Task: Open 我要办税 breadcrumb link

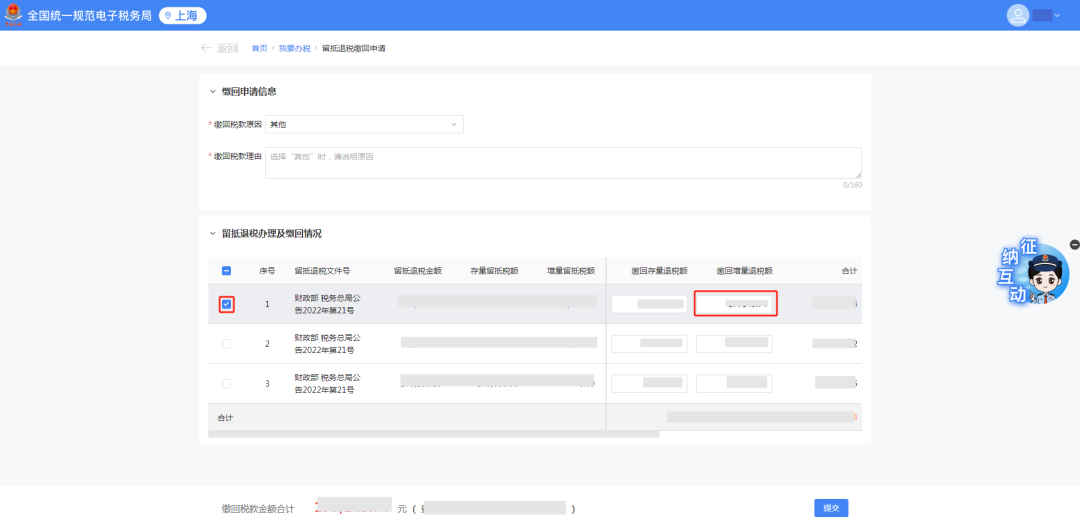Action: [294, 48]
